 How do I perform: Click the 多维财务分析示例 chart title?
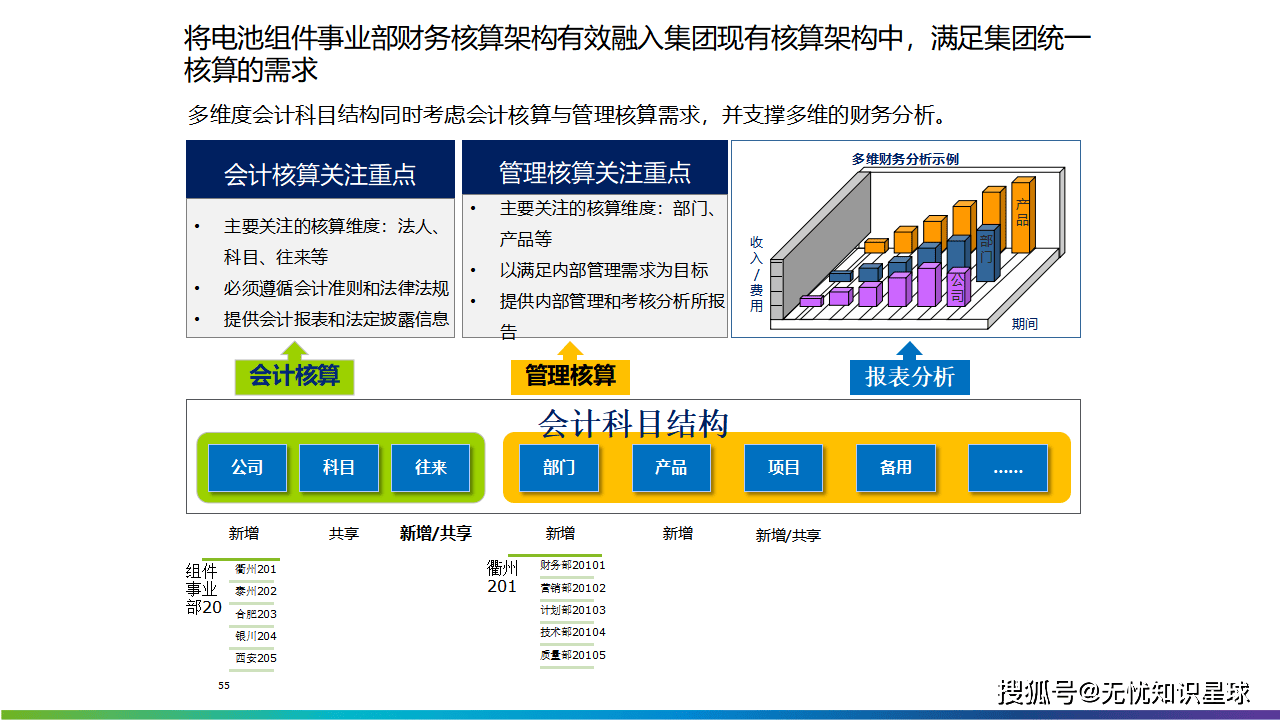[x=905, y=158]
